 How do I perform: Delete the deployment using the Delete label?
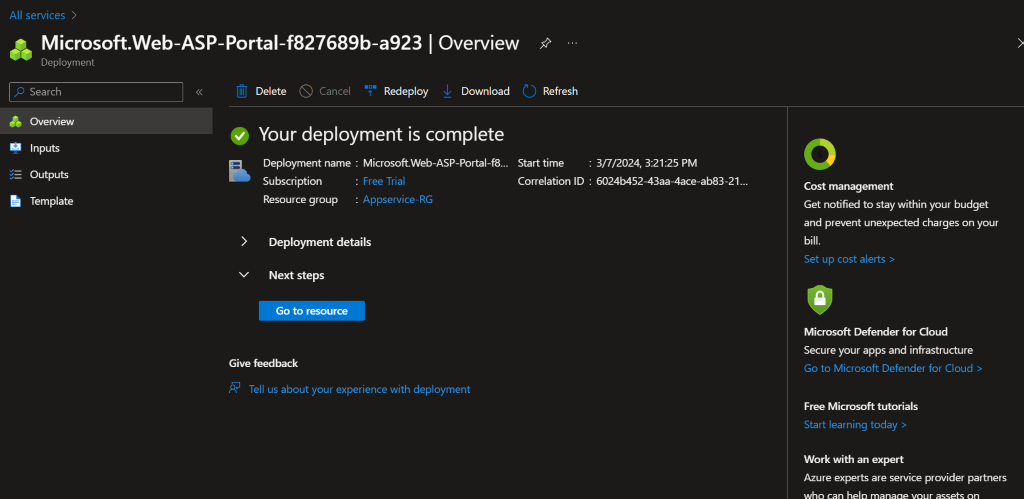click(270, 91)
